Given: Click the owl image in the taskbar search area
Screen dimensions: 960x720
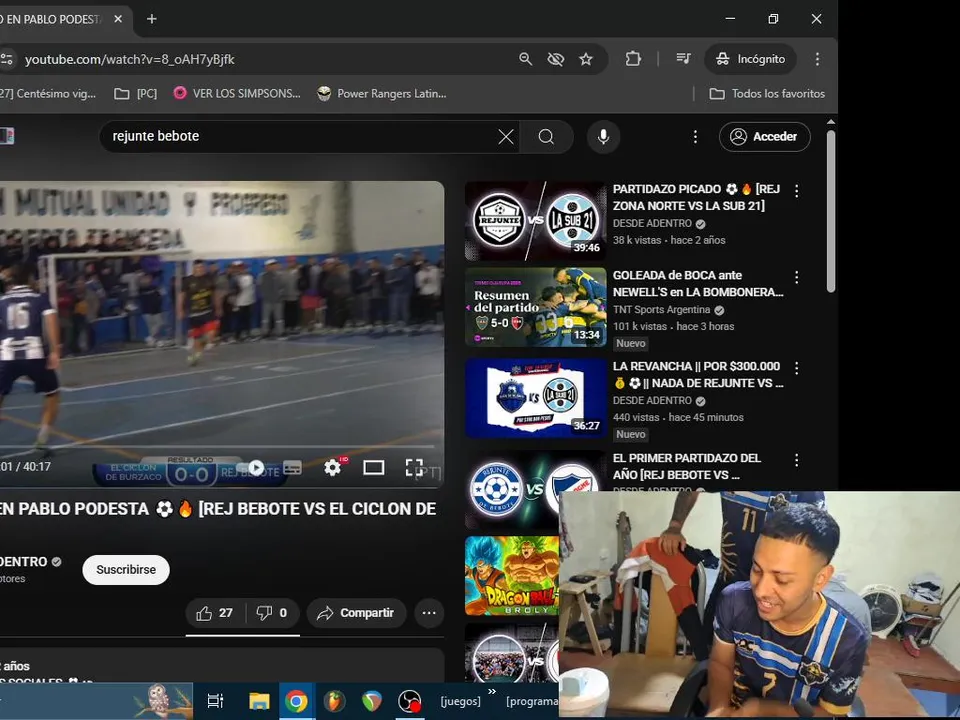Looking at the screenshot, I should click(161, 701).
